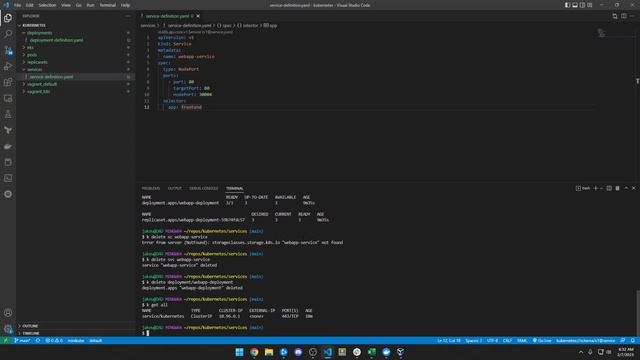Open Explorer views and more actions menu
Viewport: 640px width, 360px height.
coord(128,16)
